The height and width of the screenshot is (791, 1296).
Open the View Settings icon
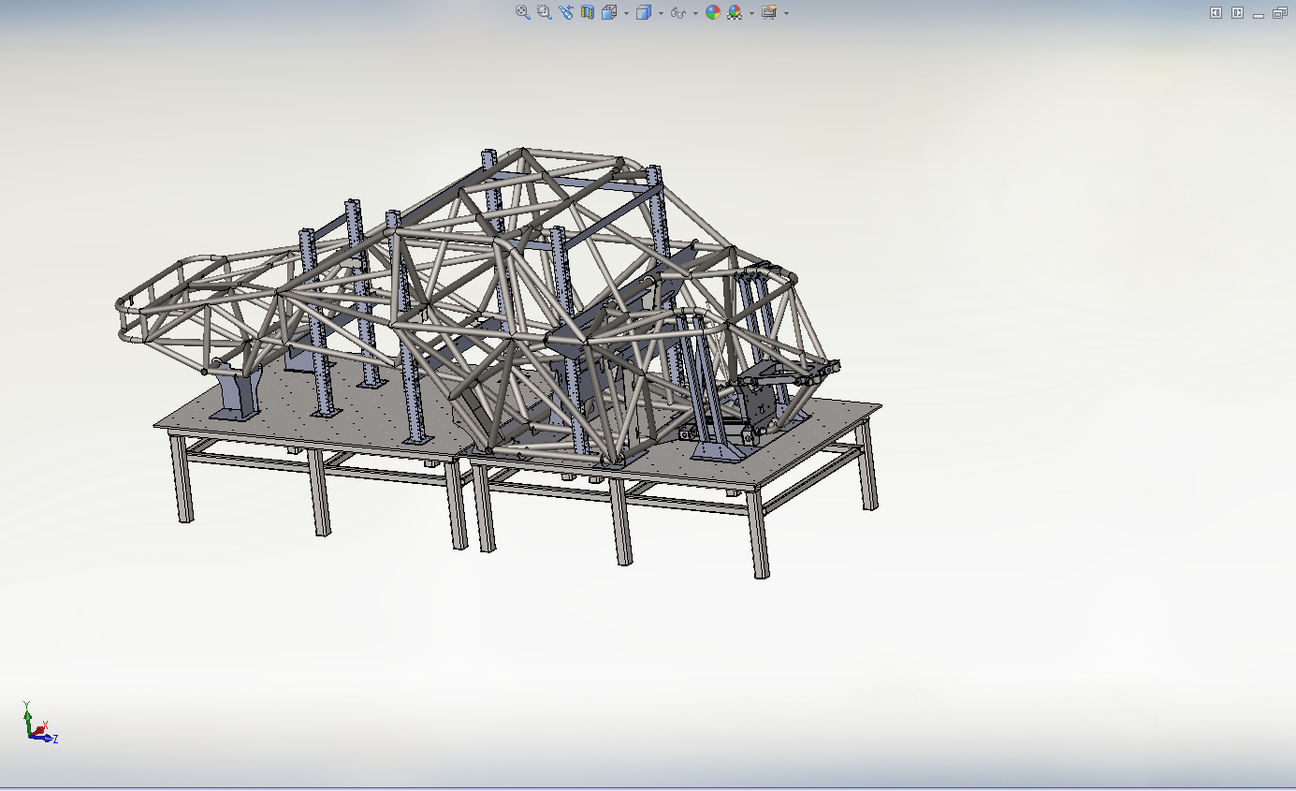pyautogui.click(x=768, y=13)
